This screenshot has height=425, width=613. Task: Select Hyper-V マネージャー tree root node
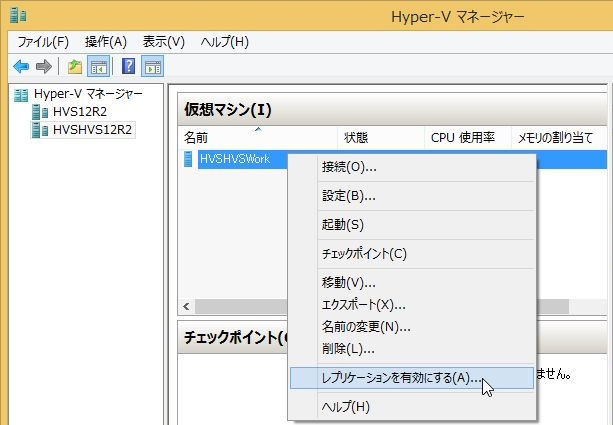88,94
